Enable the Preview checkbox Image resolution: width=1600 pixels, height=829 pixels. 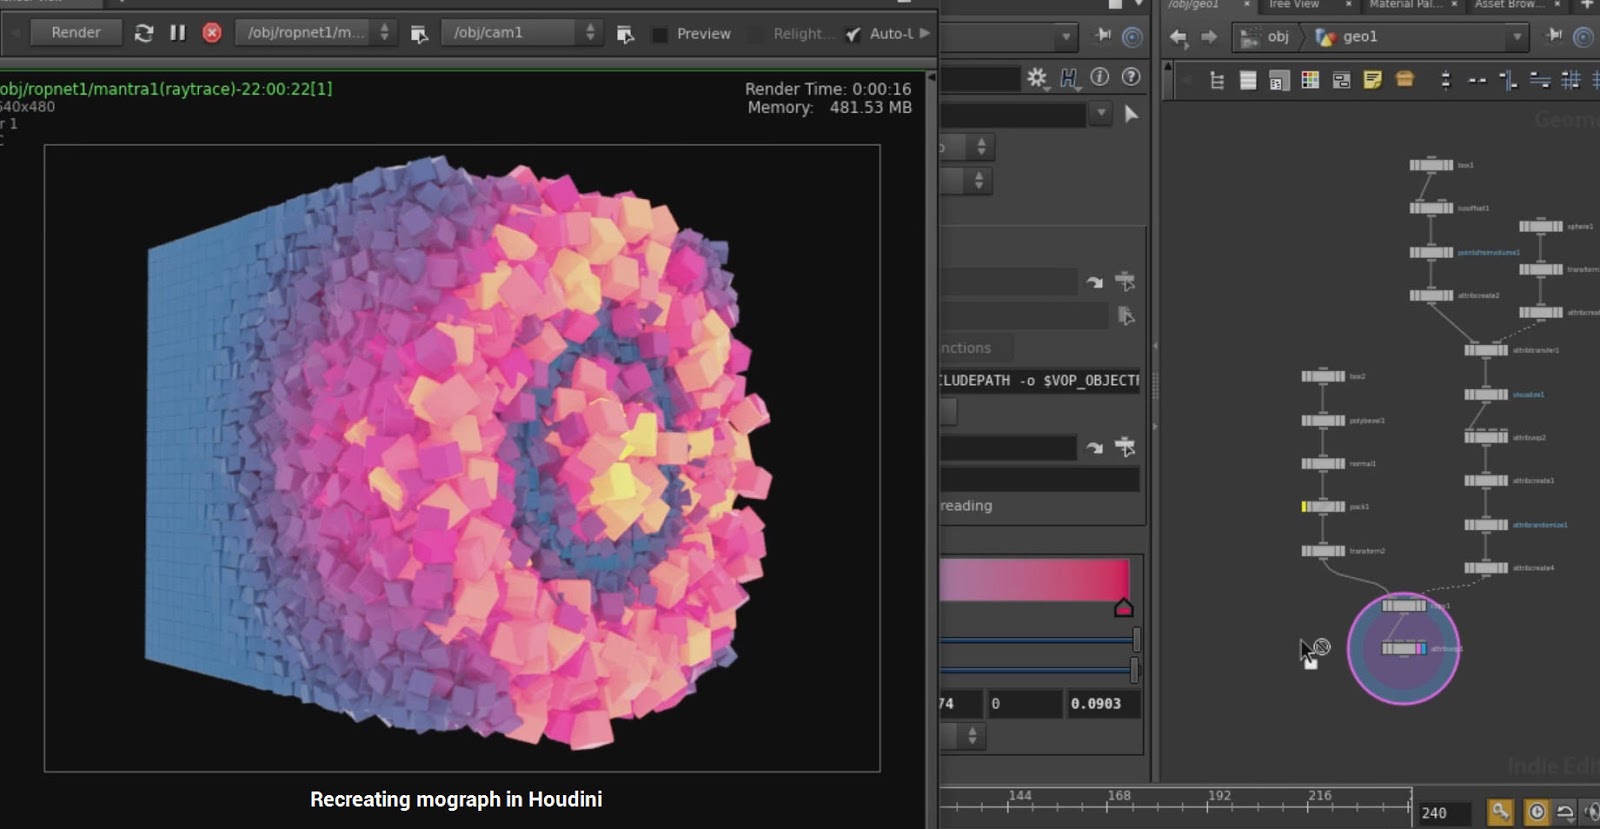click(660, 35)
